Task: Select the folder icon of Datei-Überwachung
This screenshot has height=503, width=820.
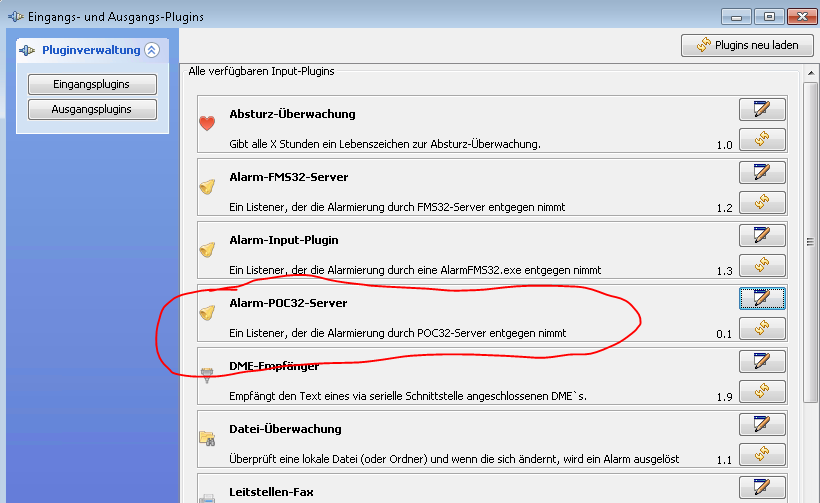Action: [x=207, y=438]
